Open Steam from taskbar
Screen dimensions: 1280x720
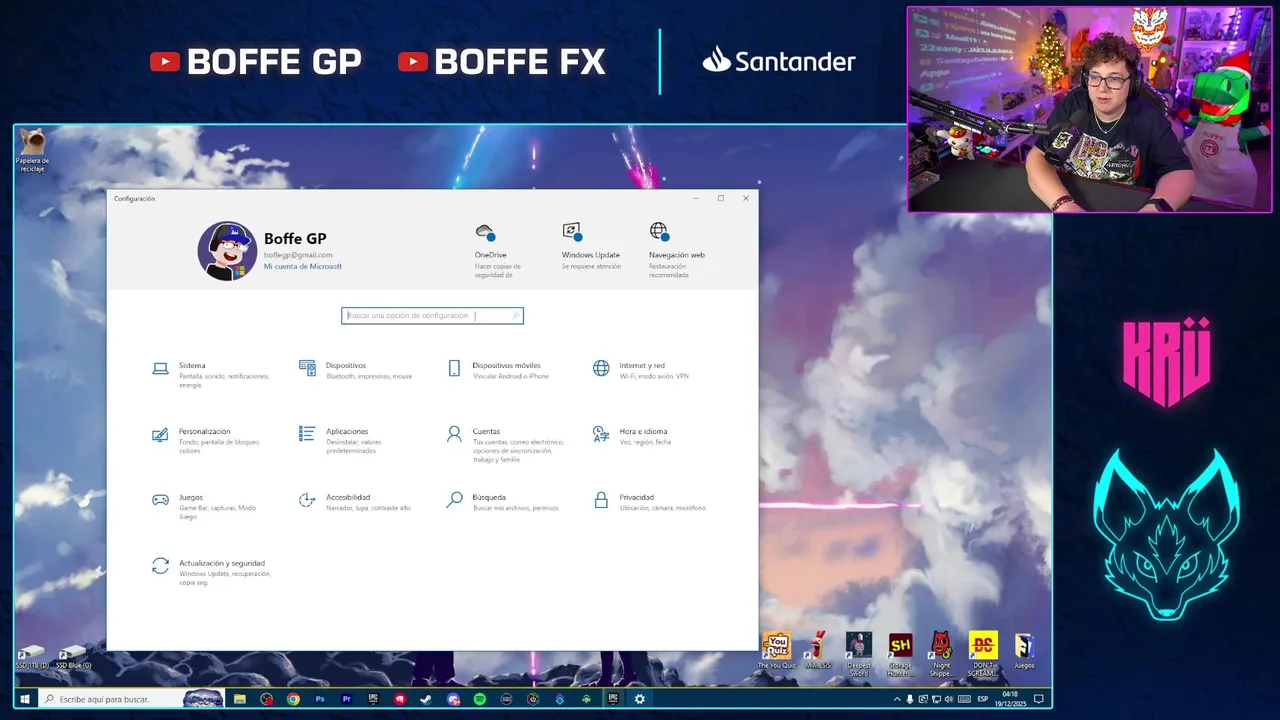coord(427,699)
